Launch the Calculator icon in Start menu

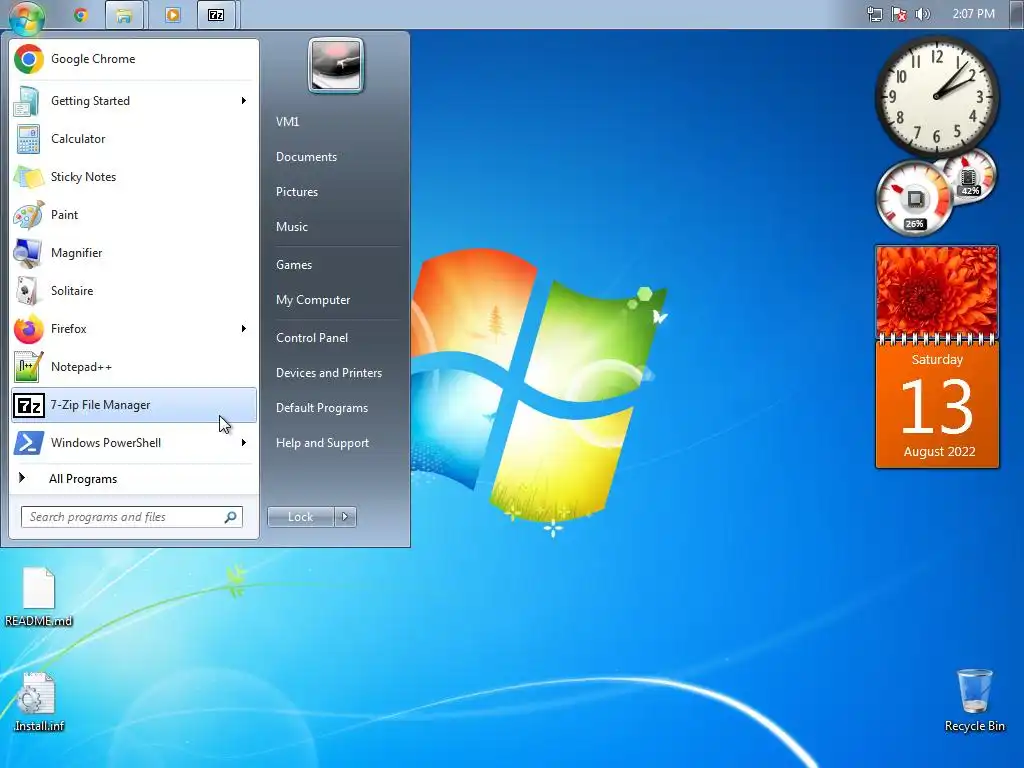(28, 138)
